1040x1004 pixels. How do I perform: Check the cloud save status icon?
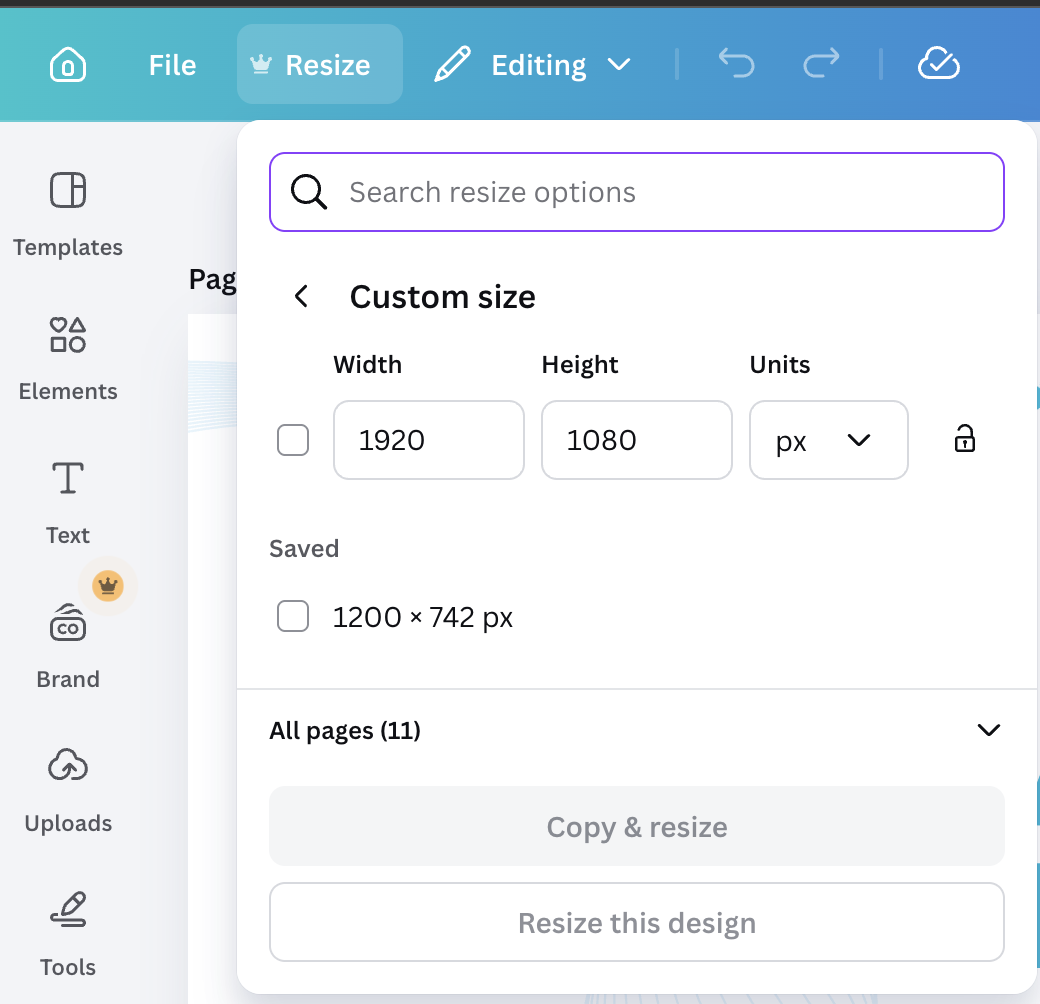tap(938, 65)
